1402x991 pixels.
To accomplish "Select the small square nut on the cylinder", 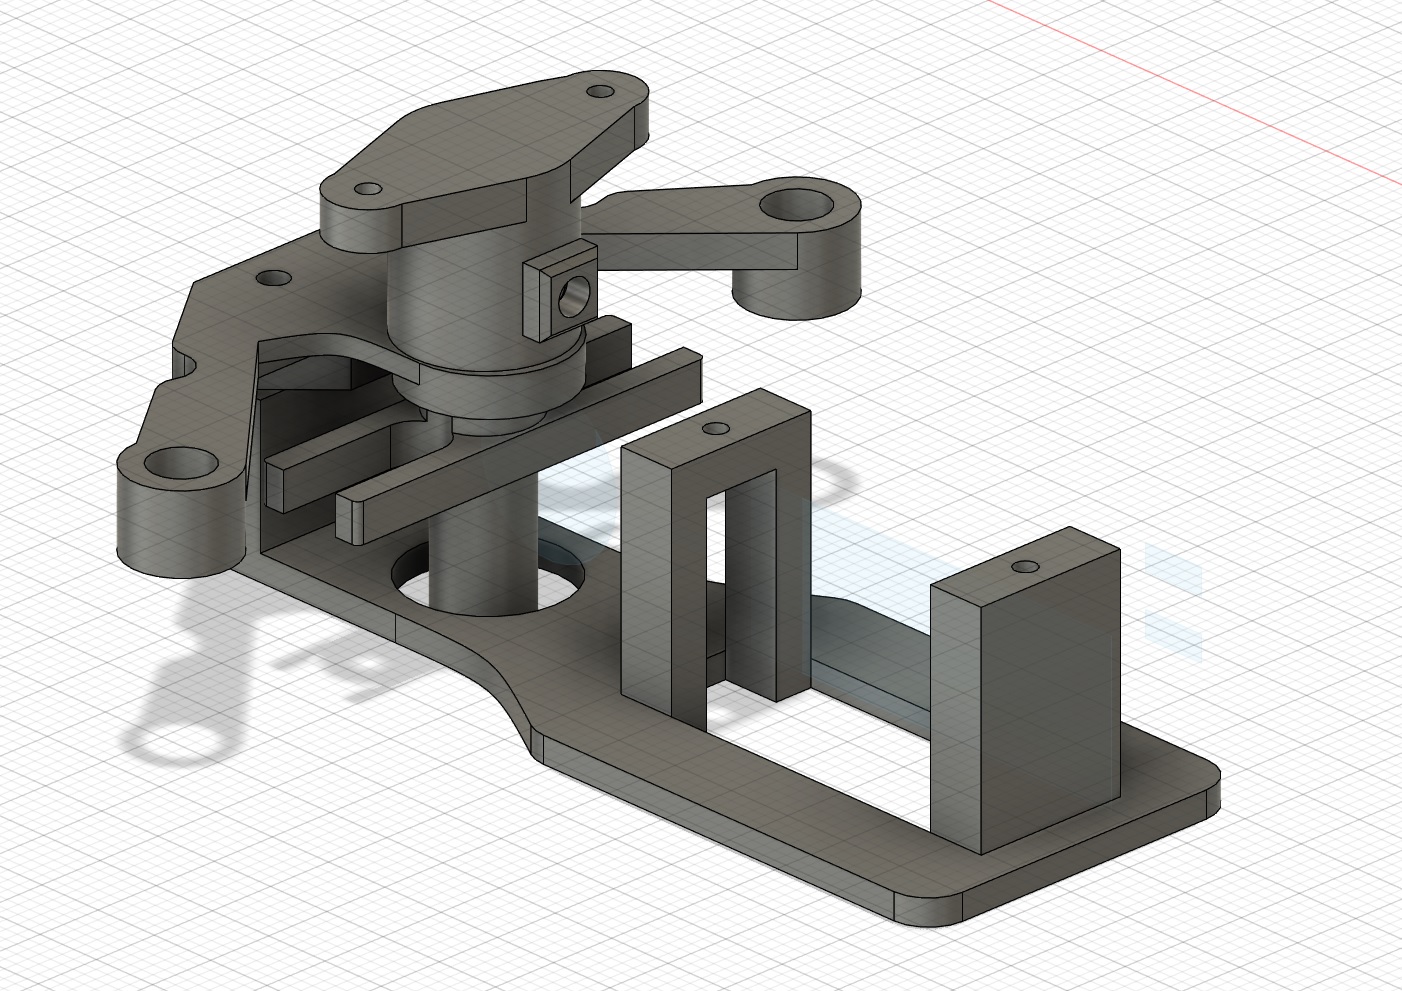I will tap(560, 292).
